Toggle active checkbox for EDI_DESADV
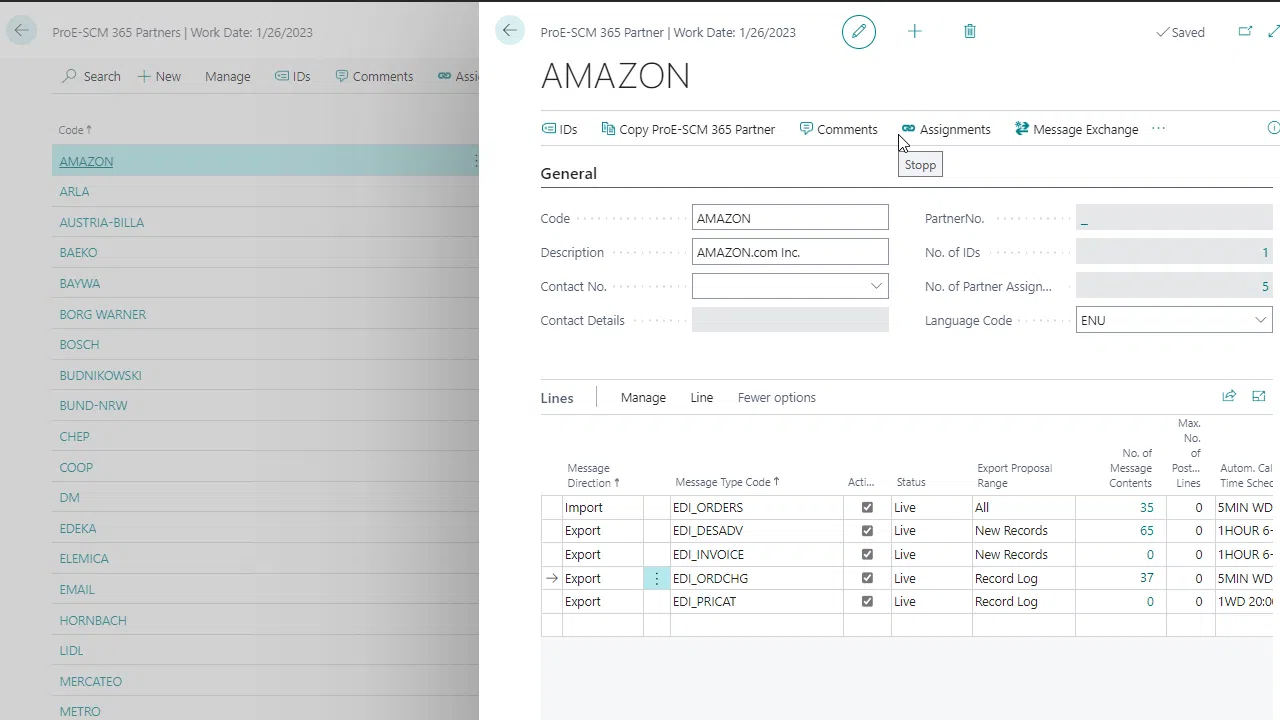 (x=867, y=531)
